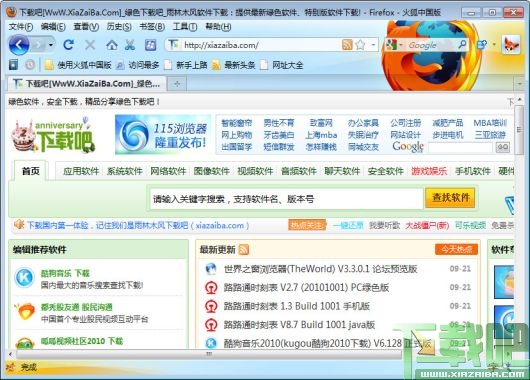Open 世界之窗浏览器(TheWorld) V3.3.0.1 entry
Image resolution: width=530 pixels, height=380 pixels.
320,269
